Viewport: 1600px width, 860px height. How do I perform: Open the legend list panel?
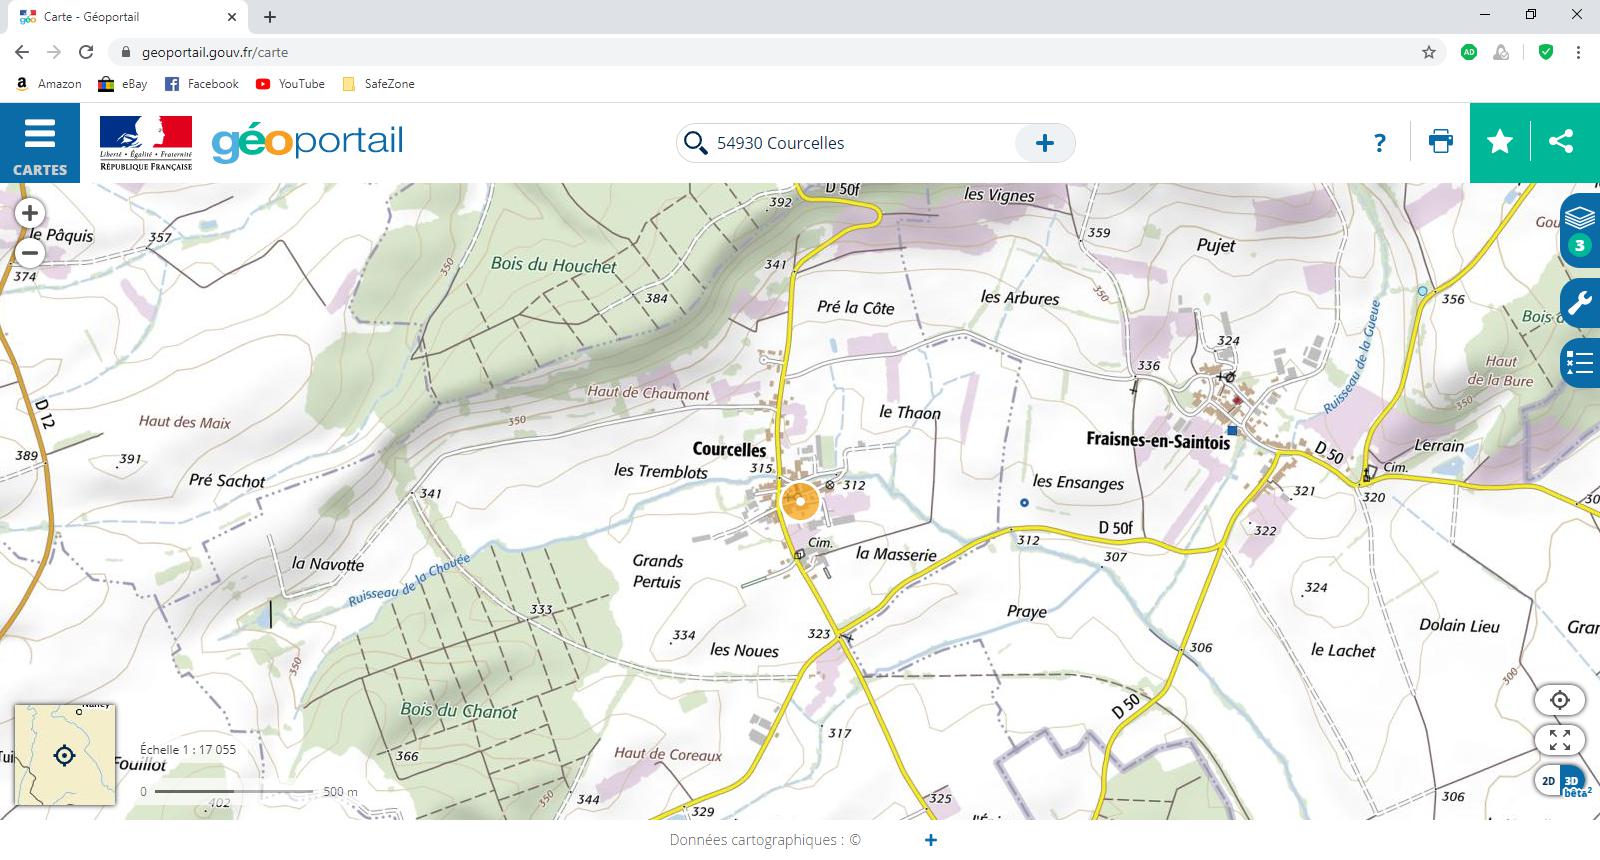1580,362
